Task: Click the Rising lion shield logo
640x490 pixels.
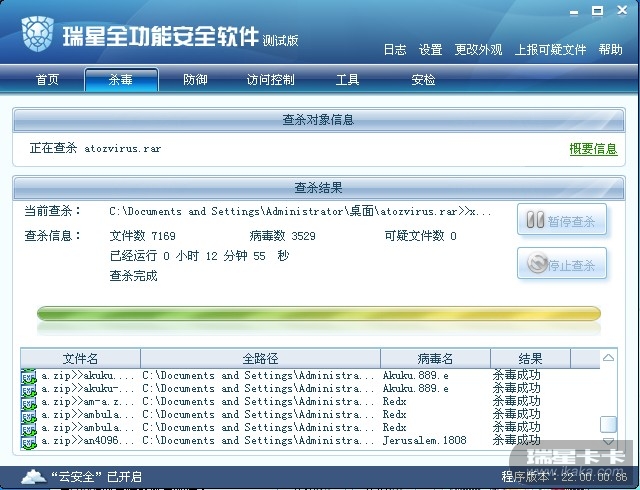Action: 38,33
